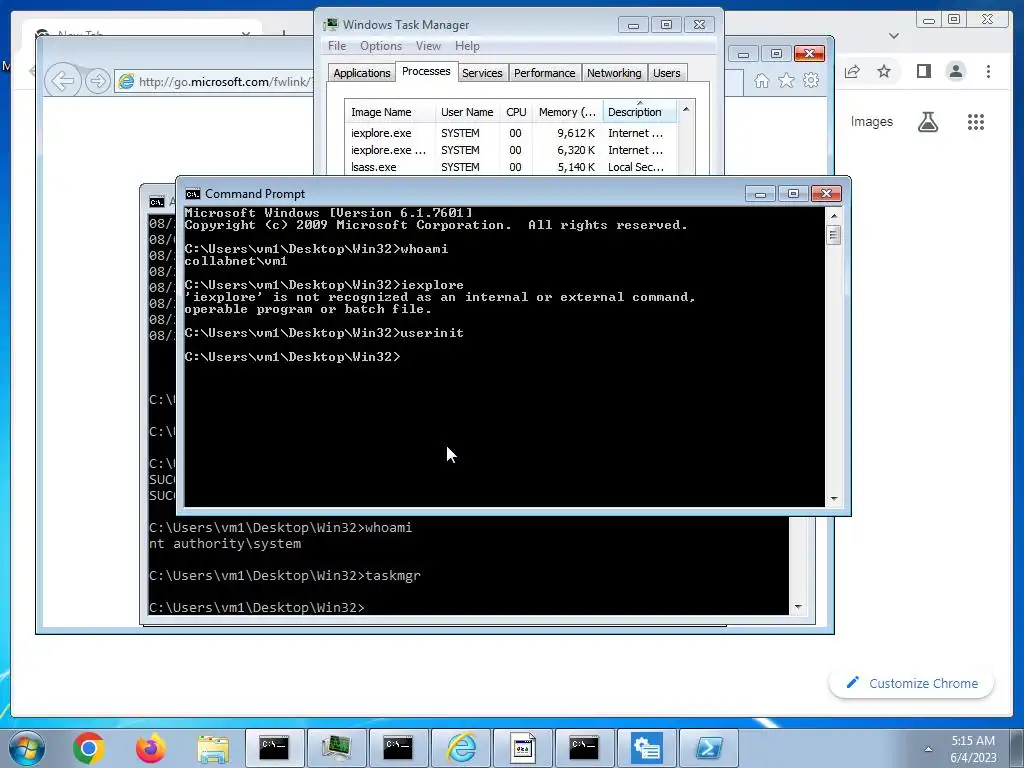1024x768 pixels.
Task: Click Command Prompt scrollbar down arrow
Action: coord(833,499)
